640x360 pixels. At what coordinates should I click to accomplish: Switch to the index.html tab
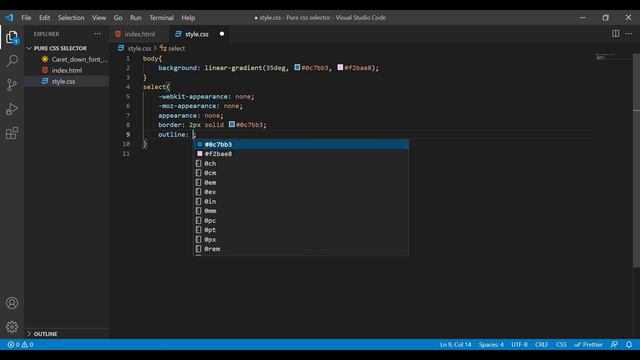click(x=139, y=34)
